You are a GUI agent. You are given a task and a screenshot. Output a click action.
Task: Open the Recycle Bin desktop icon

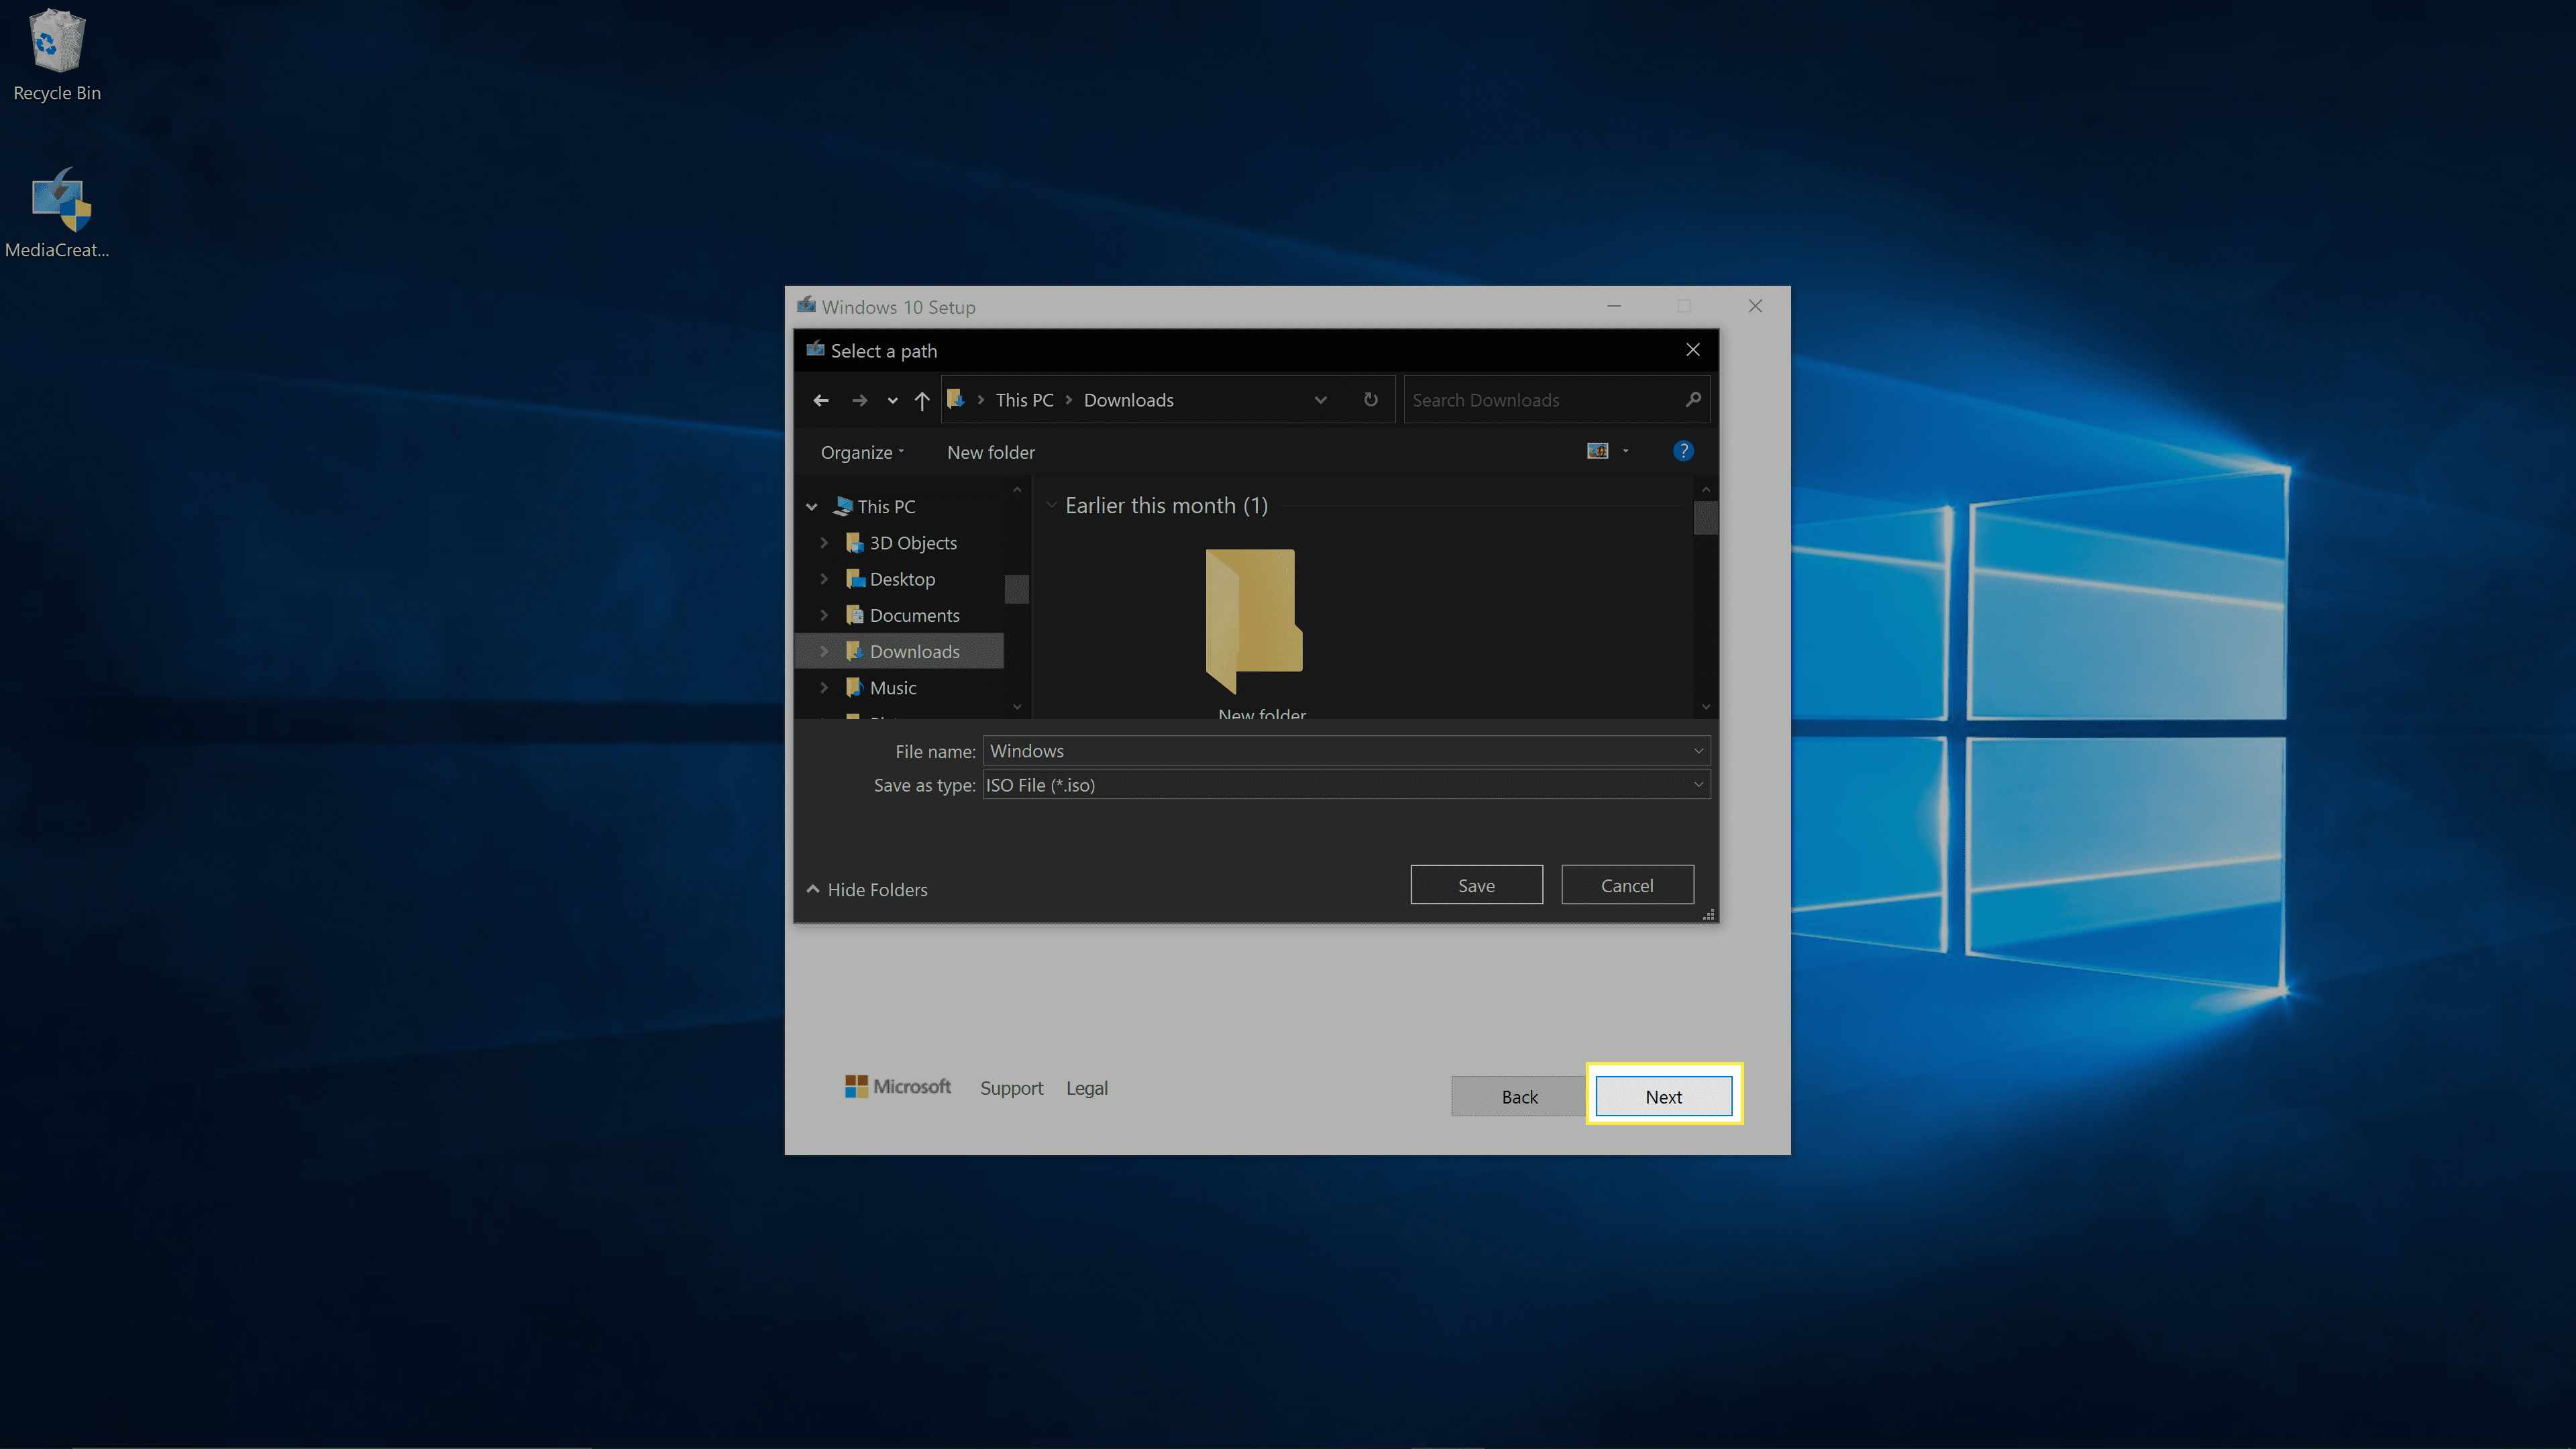57,55
